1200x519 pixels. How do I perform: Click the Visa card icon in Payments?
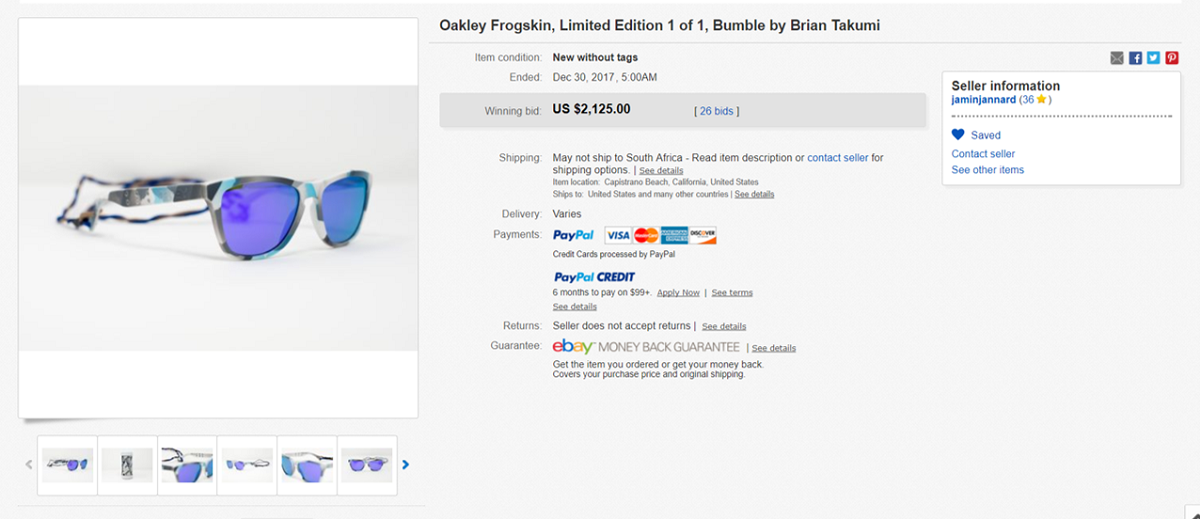(x=618, y=235)
